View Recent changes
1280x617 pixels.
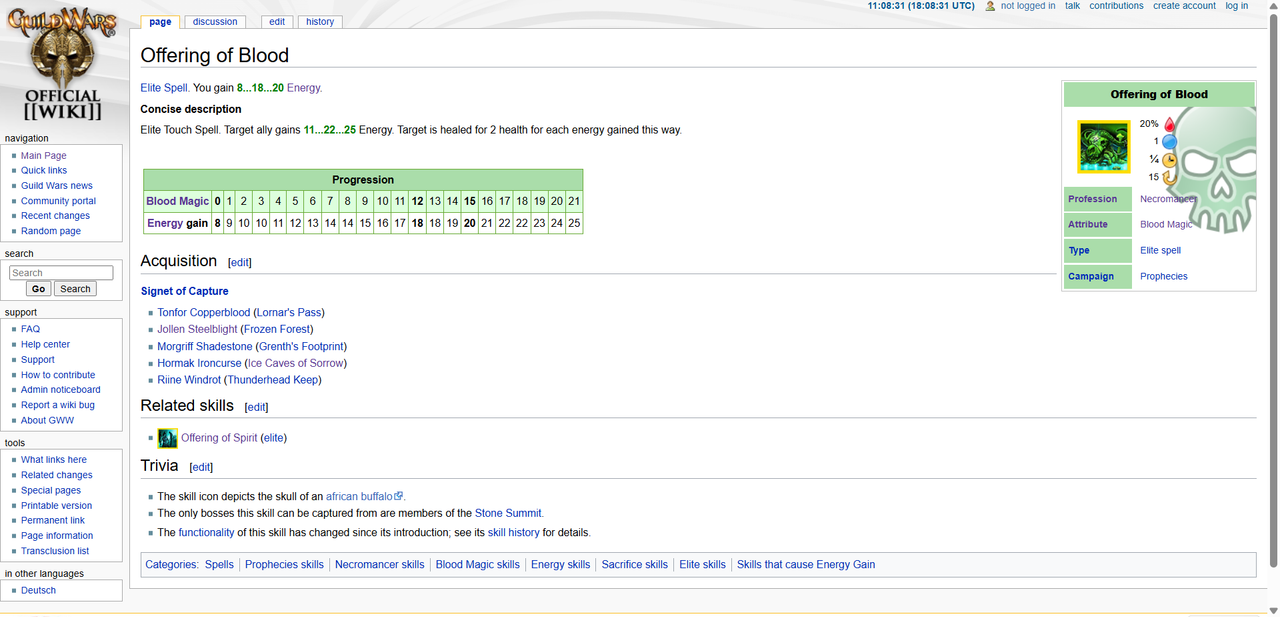(x=55, y=216)
